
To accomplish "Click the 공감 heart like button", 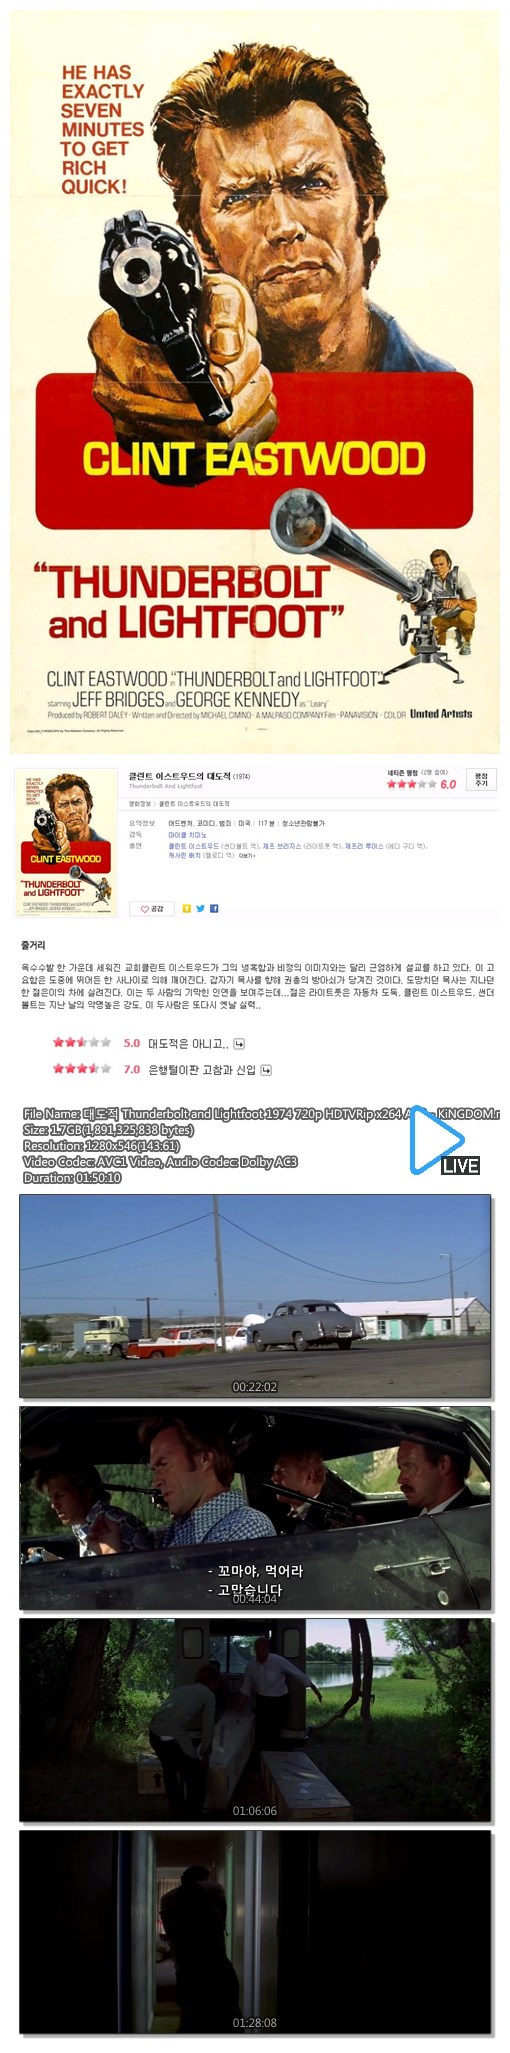I will [152, 908].
